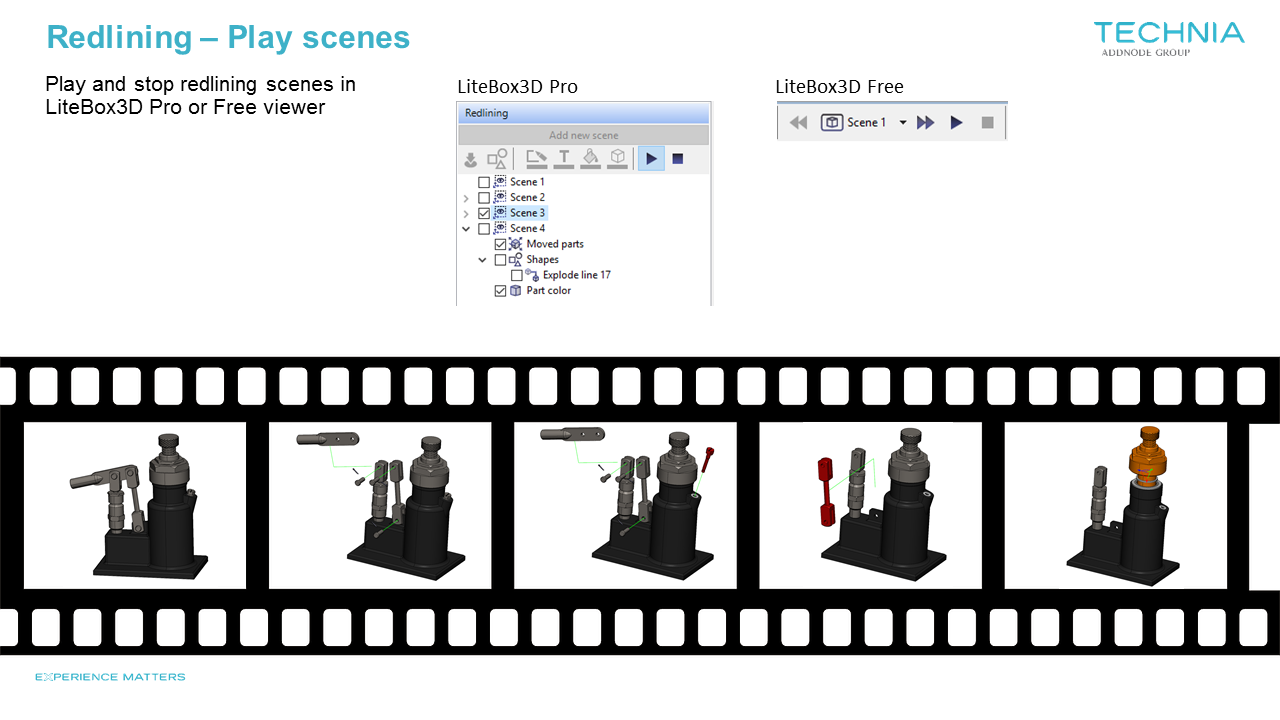Click the Scene 2 eye icon
Image resolution: width=1280 pixels, height=720 pixels.
point(500,198)
